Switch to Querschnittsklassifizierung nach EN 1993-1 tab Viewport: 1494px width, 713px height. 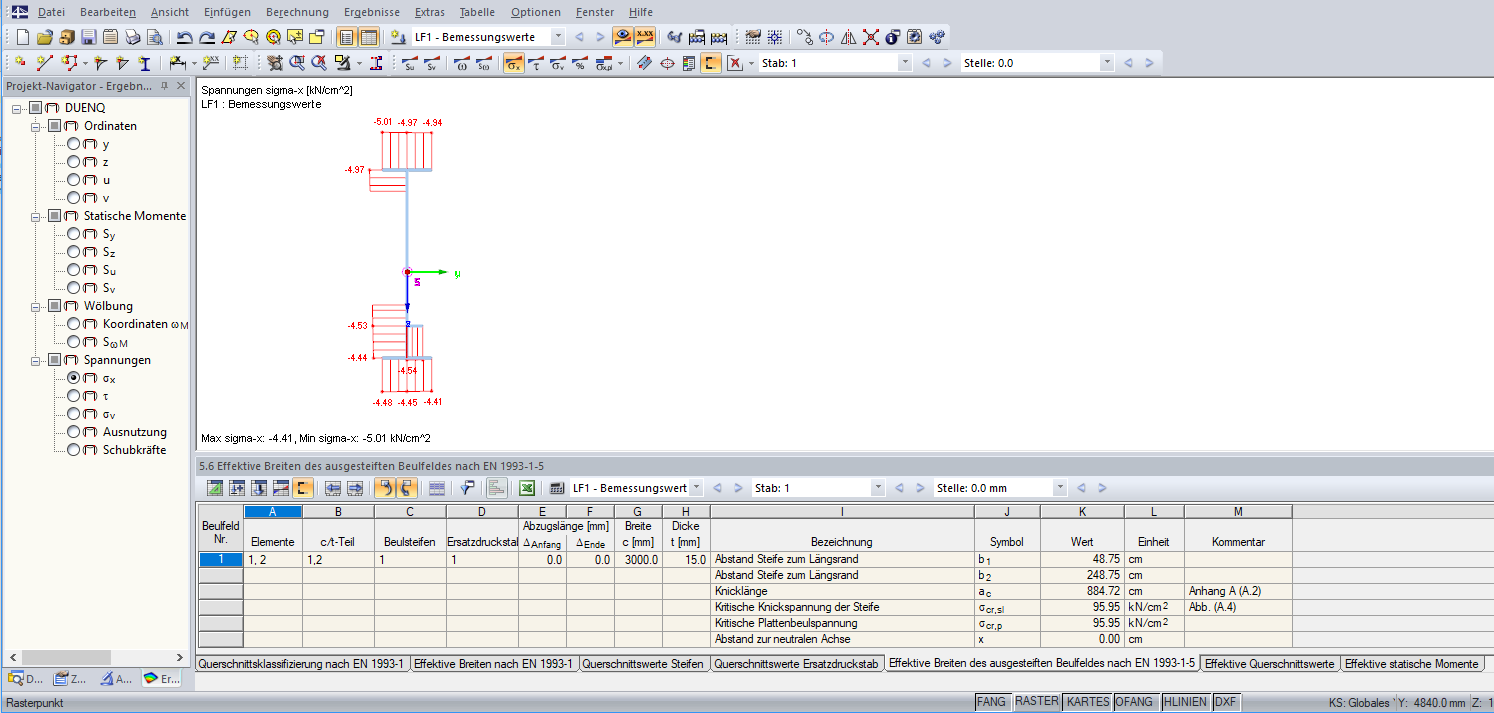tap(302, 664)
